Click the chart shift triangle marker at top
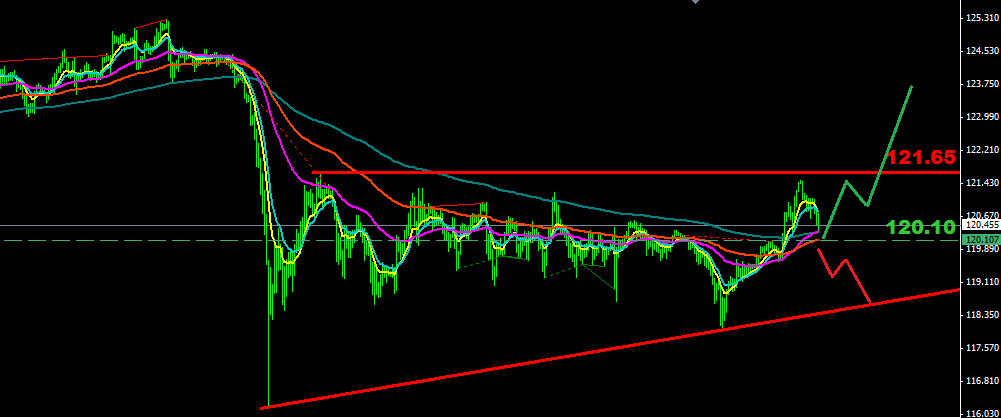Image resolution: width=1001 pixels, height=418 pixels. 696,2
